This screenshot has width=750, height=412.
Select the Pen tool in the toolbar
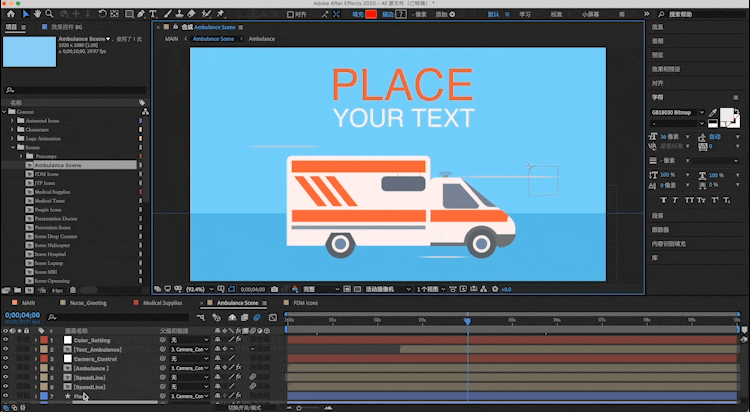pyautogui.click(x=140, y=15)
